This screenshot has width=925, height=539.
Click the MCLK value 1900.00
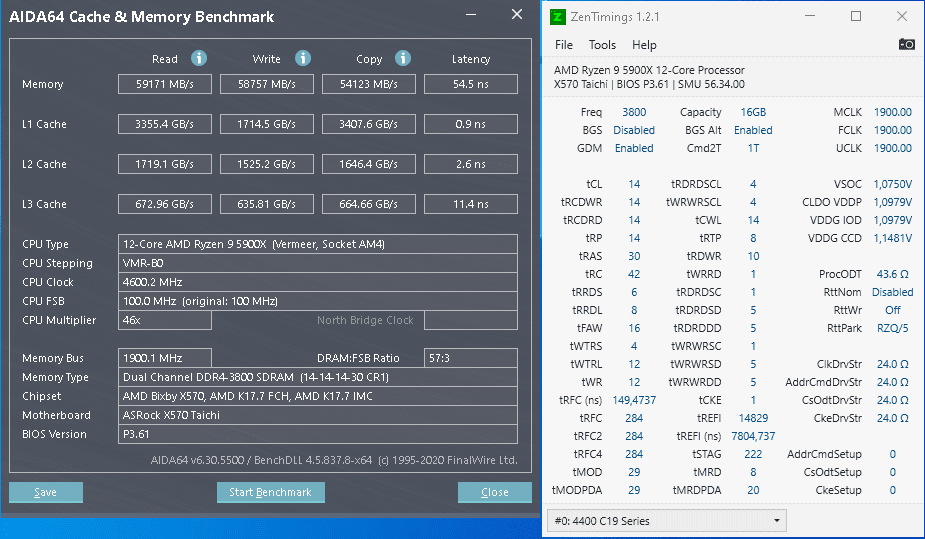pos(893,112)
